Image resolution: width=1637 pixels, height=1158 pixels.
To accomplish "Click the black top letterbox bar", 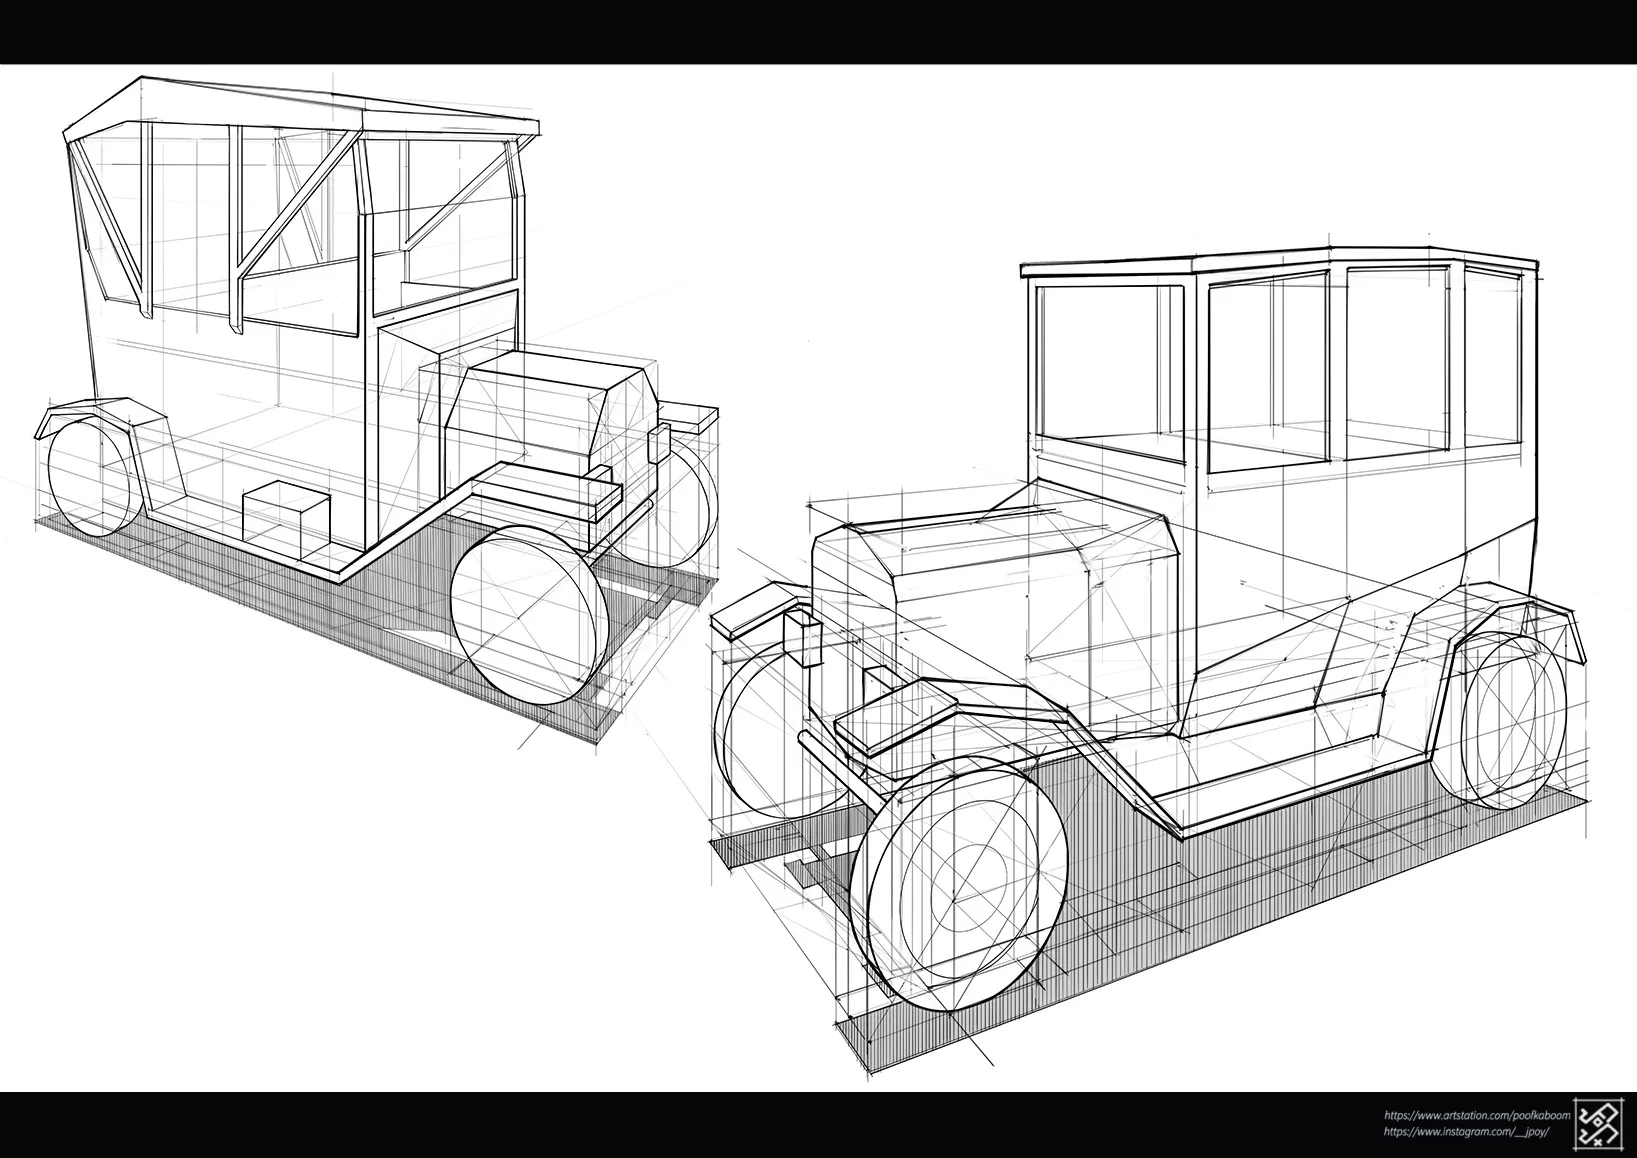I will (x=818, y=32).
